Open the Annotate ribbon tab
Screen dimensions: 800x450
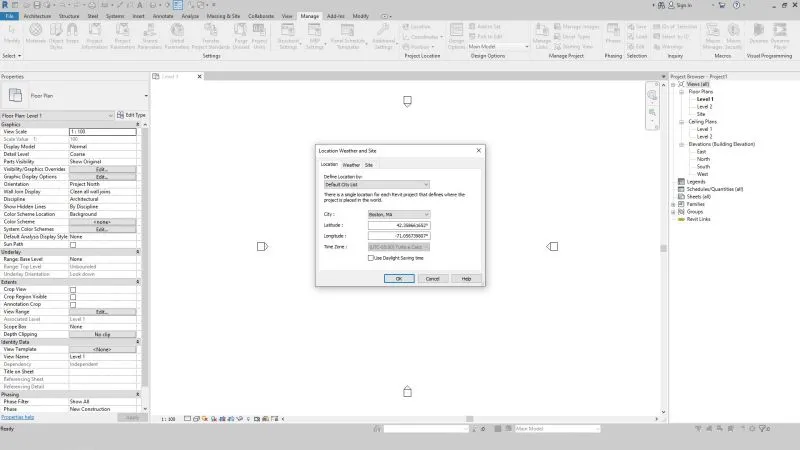tap(163, 16)
